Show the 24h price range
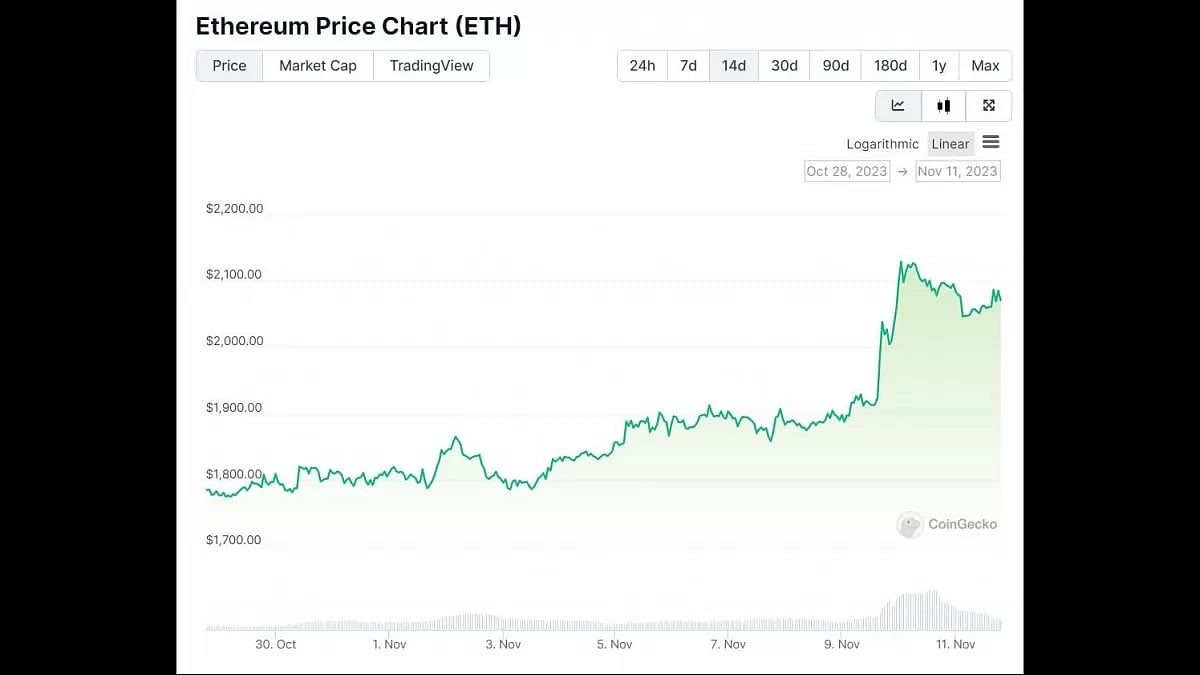Viewport: 1200px width, 675px height. 641,65
